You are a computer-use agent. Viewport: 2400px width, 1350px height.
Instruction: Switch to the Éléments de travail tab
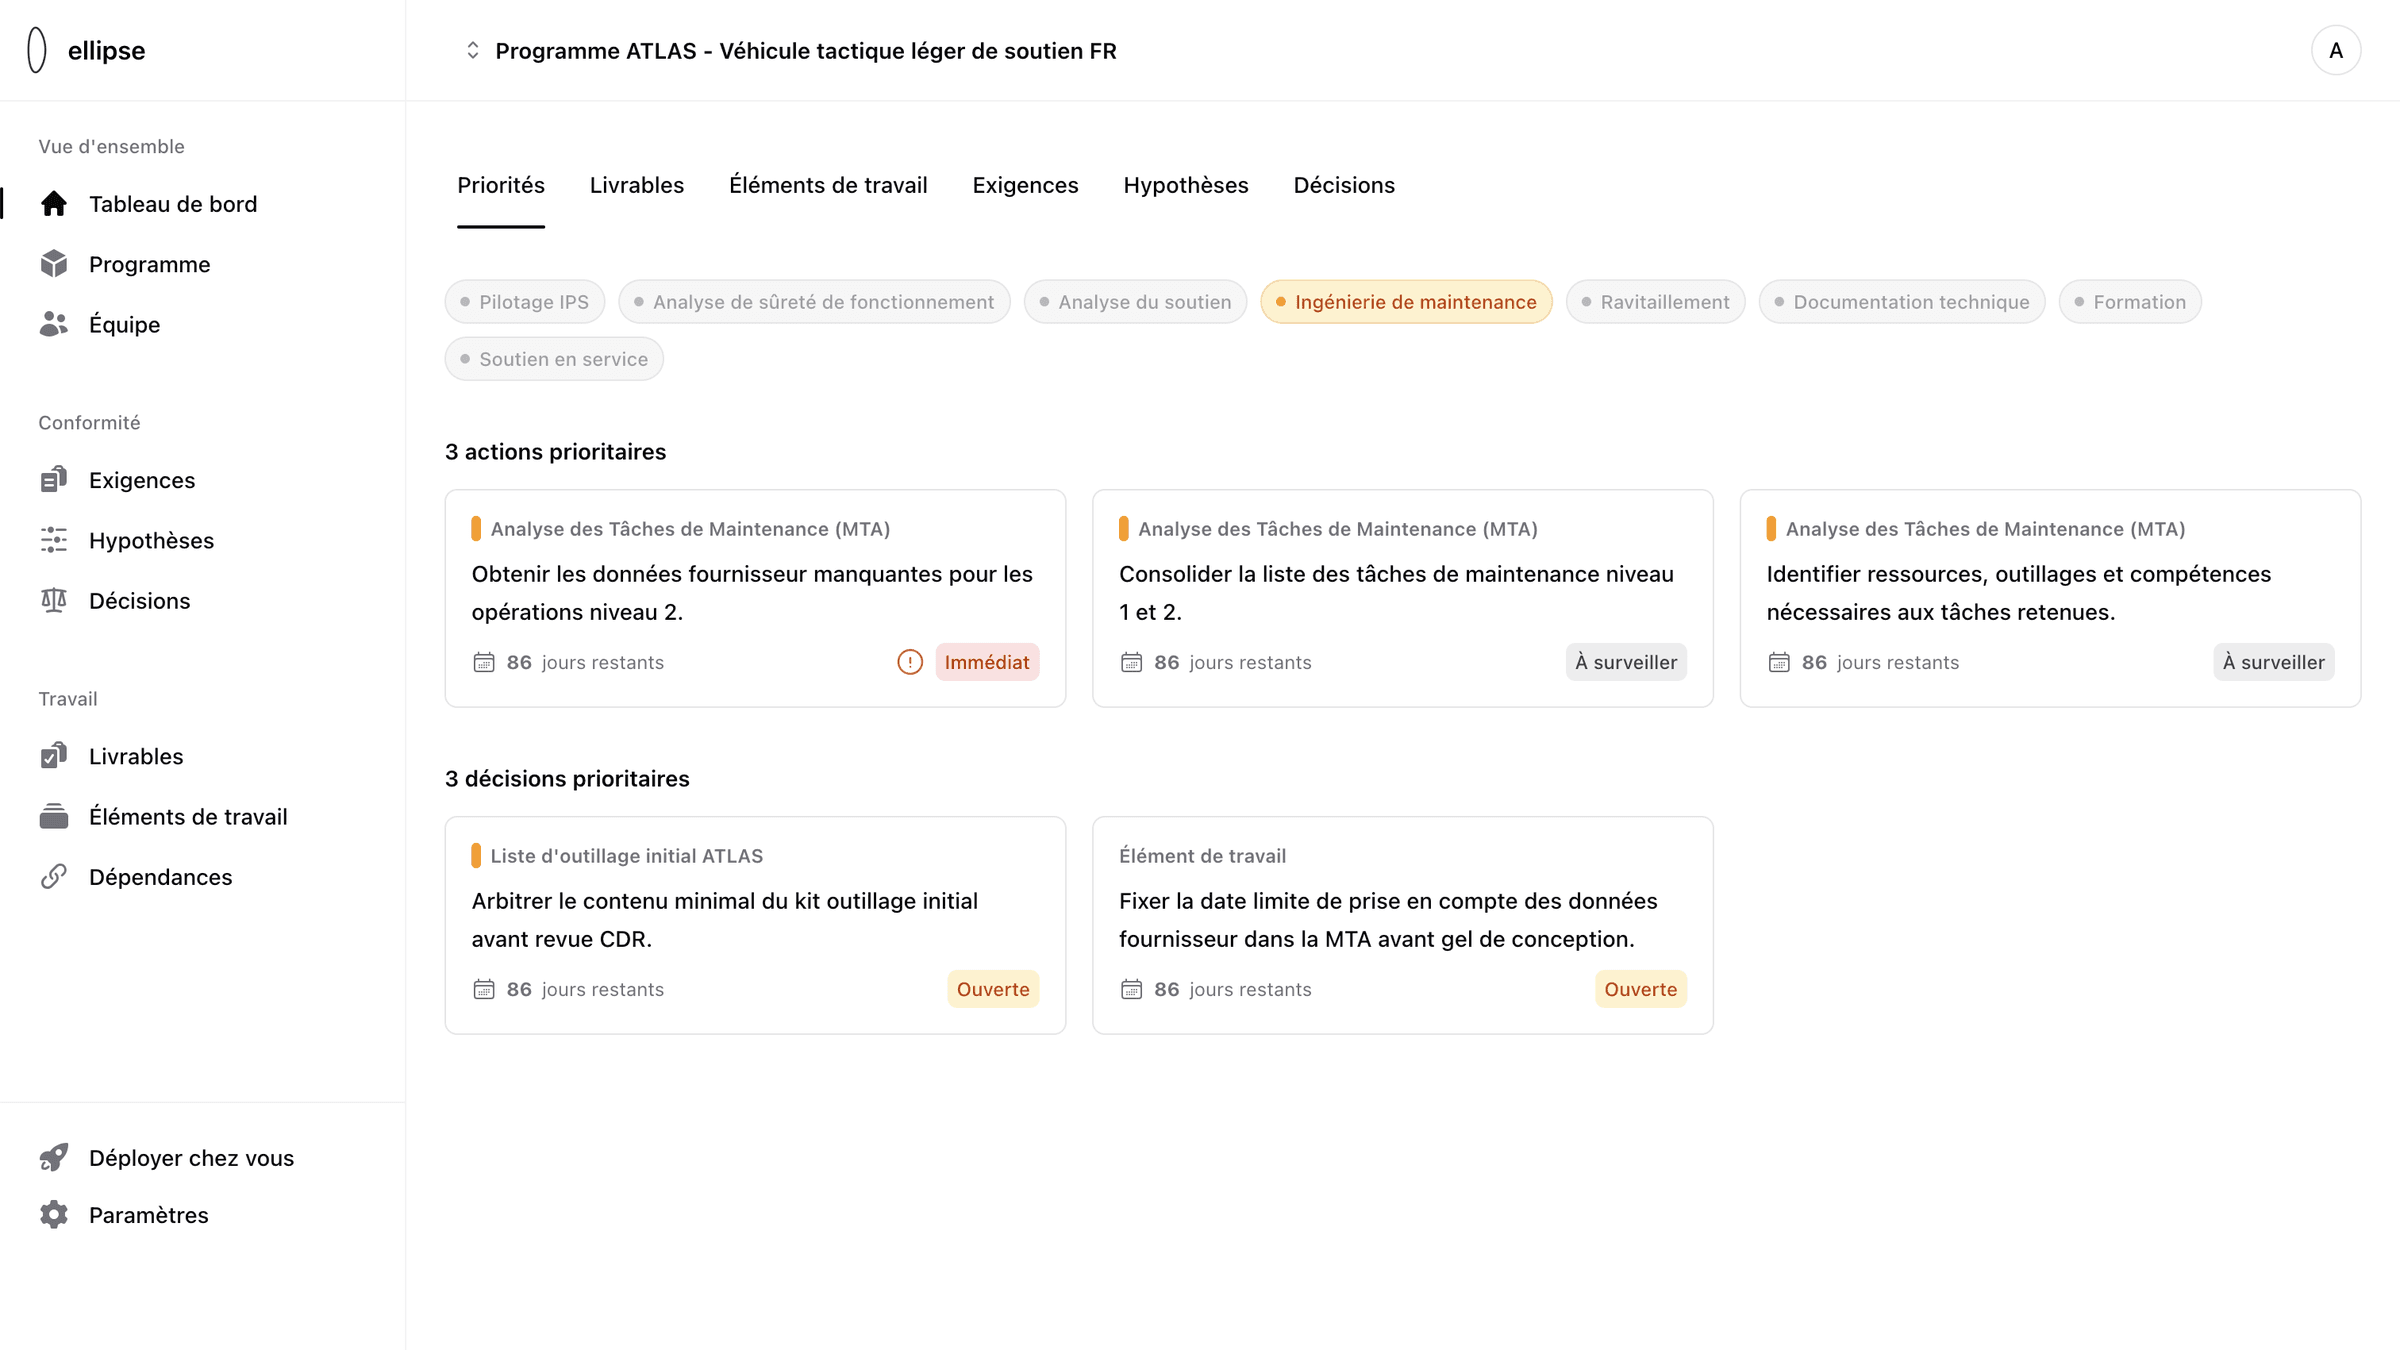tap(828, 185)
